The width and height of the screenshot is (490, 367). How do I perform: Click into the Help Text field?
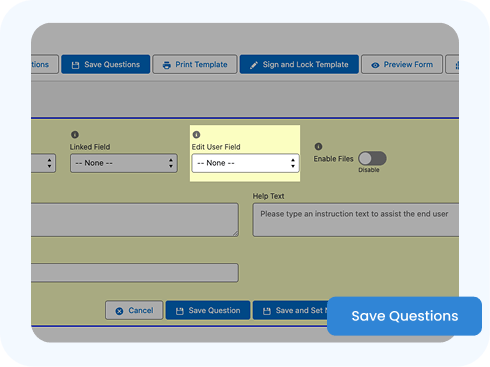click(x=356, y=220)
